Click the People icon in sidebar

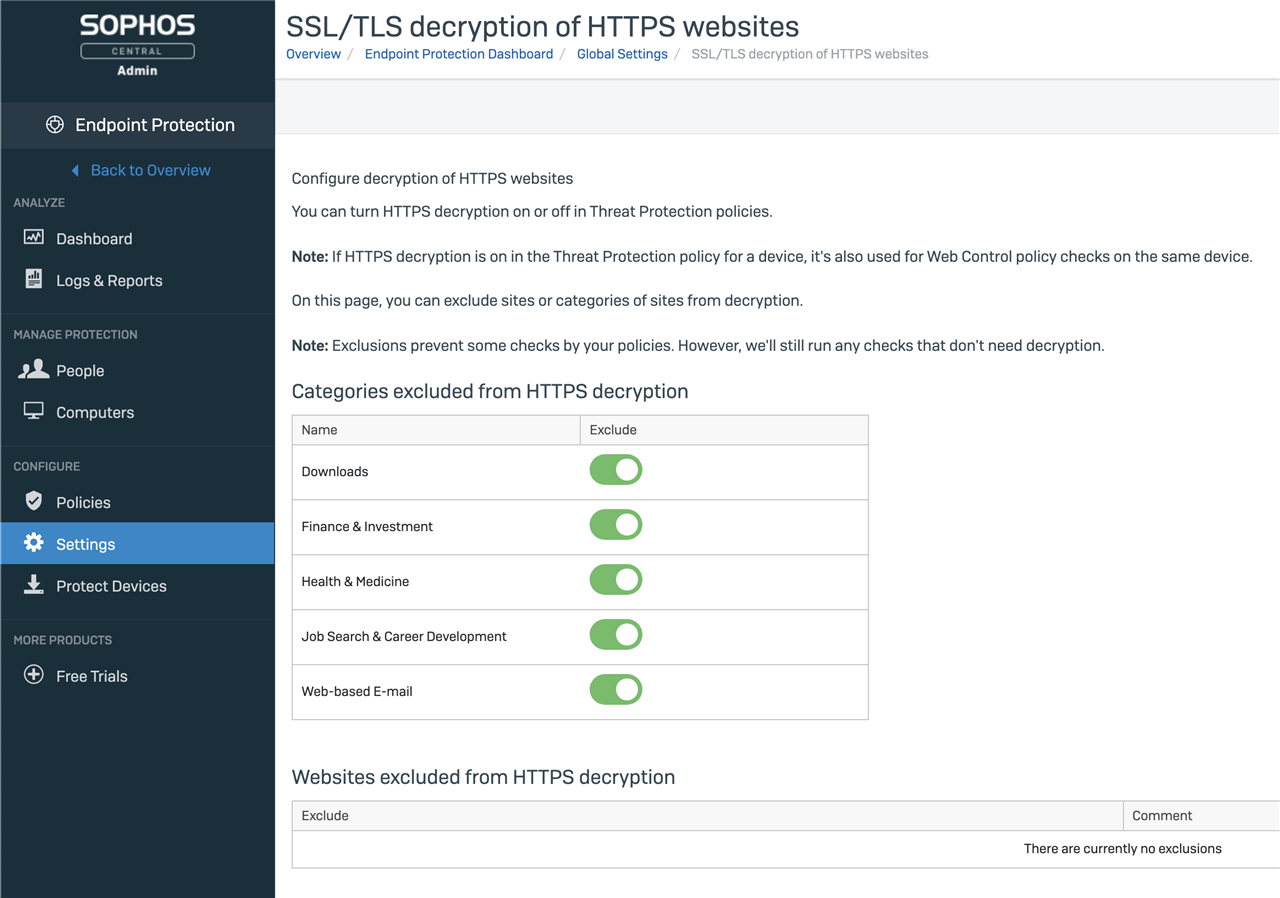tap(34, 370)
